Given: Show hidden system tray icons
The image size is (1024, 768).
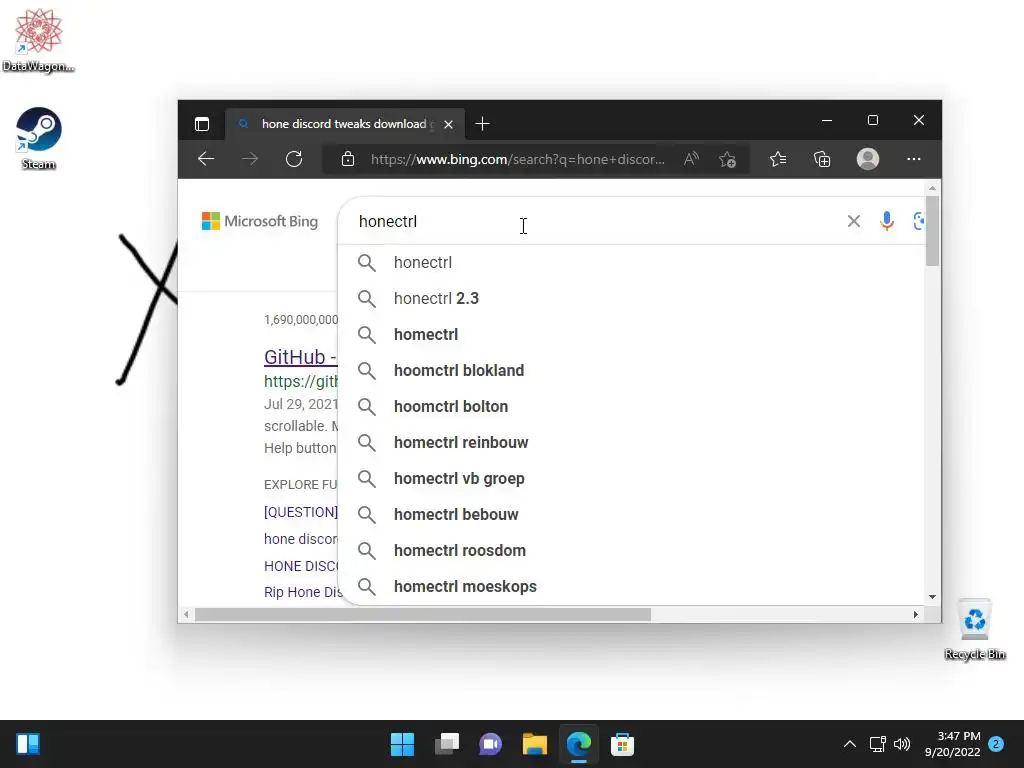Looking at the screenshot, I should click(x=849, y=744).
